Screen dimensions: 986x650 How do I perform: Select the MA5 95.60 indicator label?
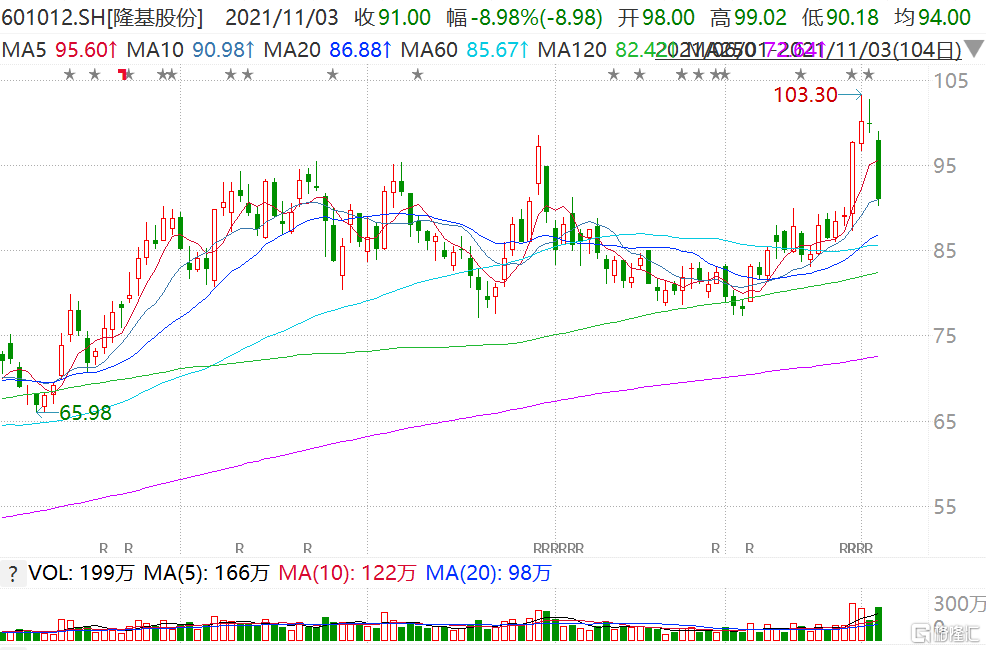pyautogui.click(x=59, y=49)
